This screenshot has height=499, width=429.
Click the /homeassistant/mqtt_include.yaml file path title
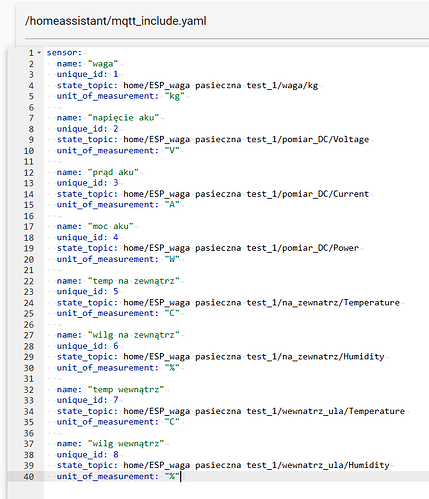click(x=115, y=21)
